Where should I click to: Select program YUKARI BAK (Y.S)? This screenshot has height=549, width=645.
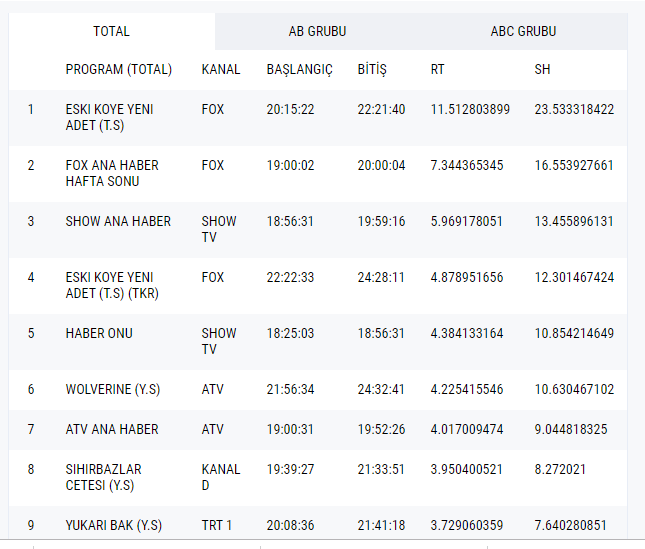coord(114,526)
